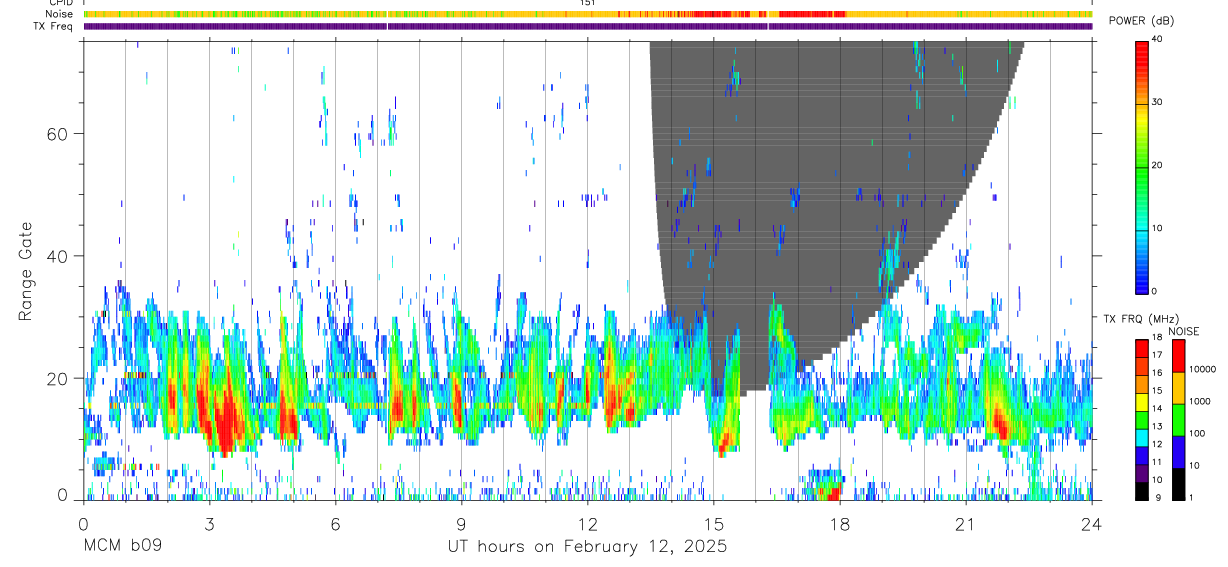
Task: Click the 'NOISE' legend title
Action: click(x=1183, y=331)
